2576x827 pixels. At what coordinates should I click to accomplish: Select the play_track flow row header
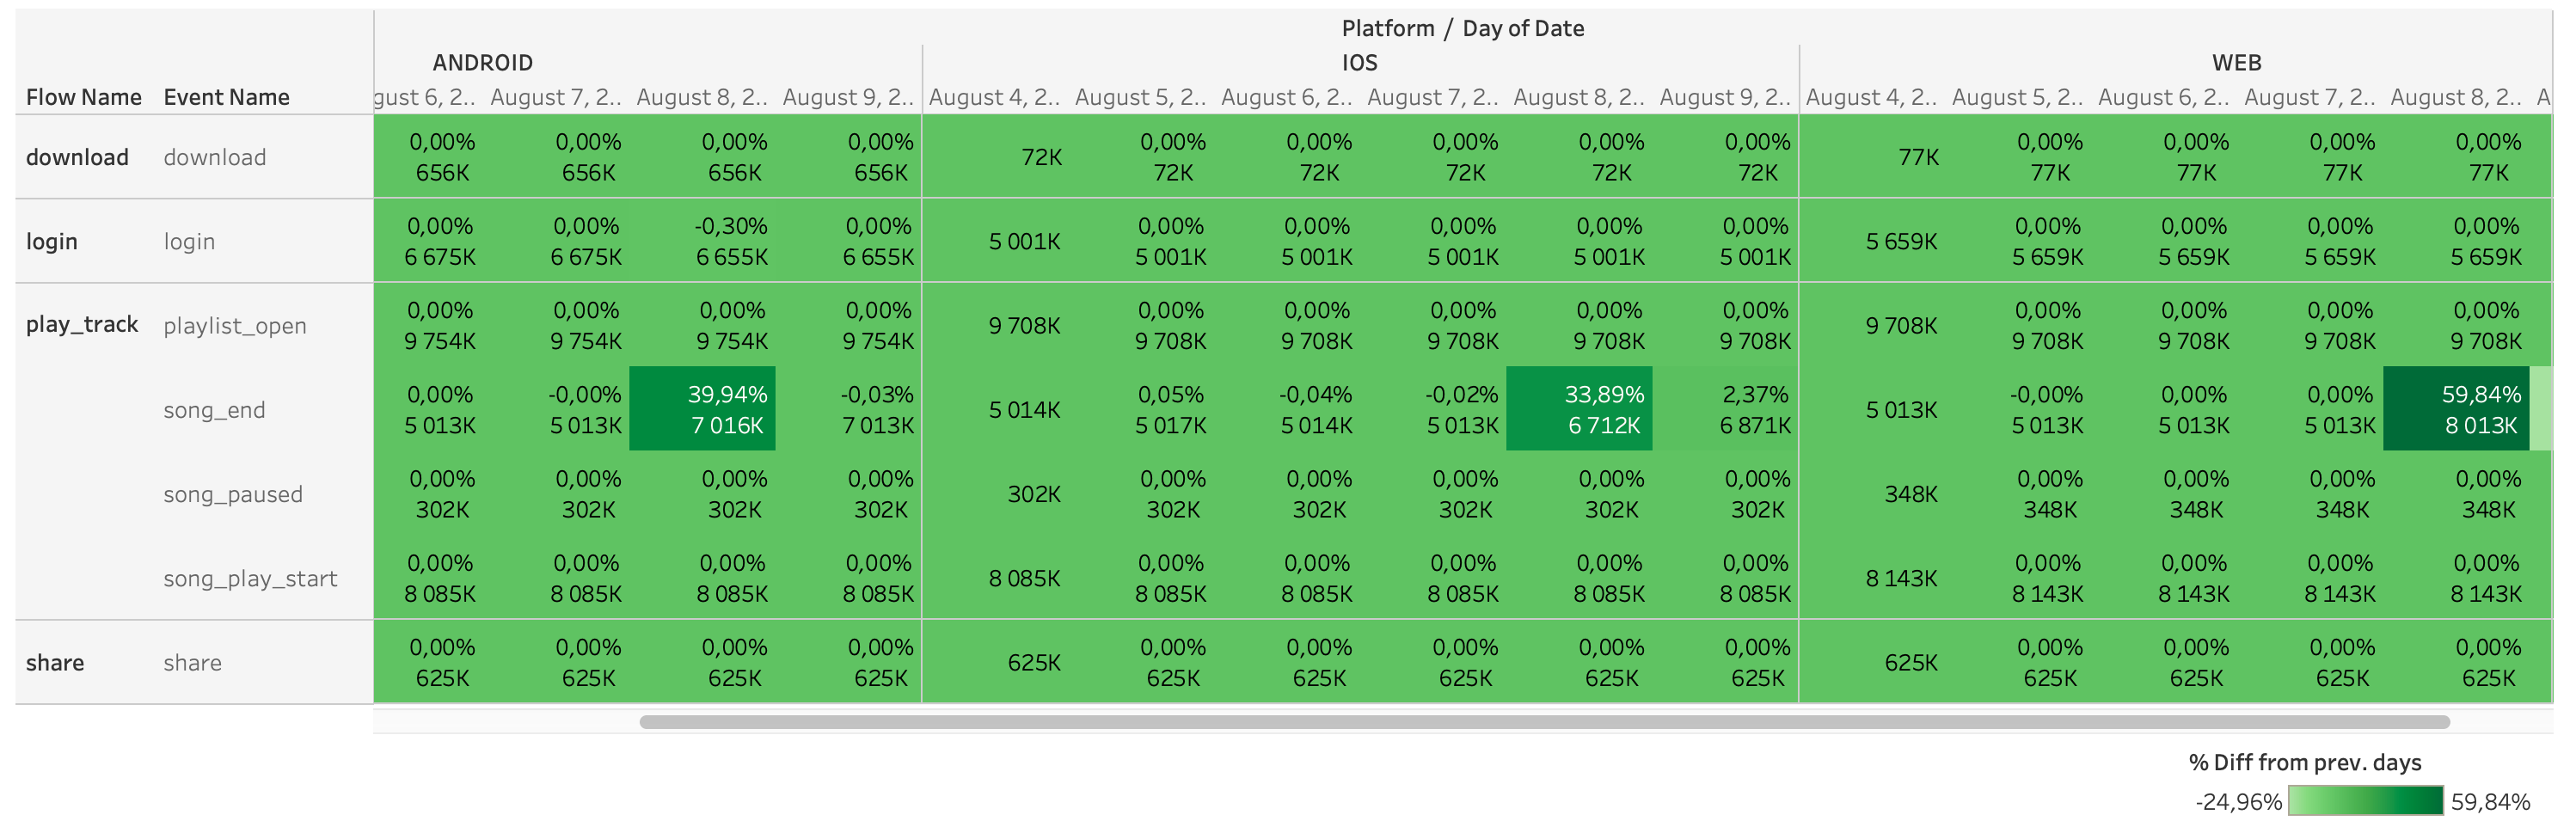point(82,324)
